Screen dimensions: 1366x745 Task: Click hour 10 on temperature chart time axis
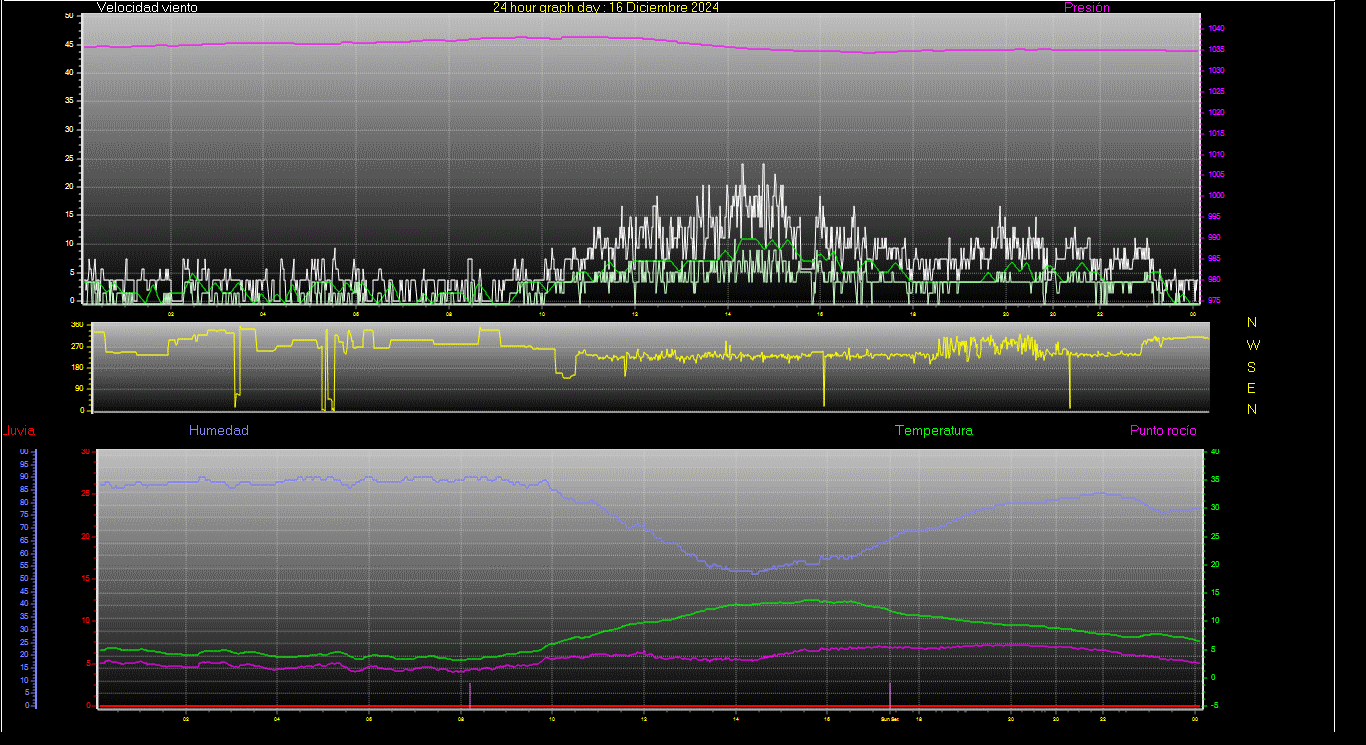552,719
